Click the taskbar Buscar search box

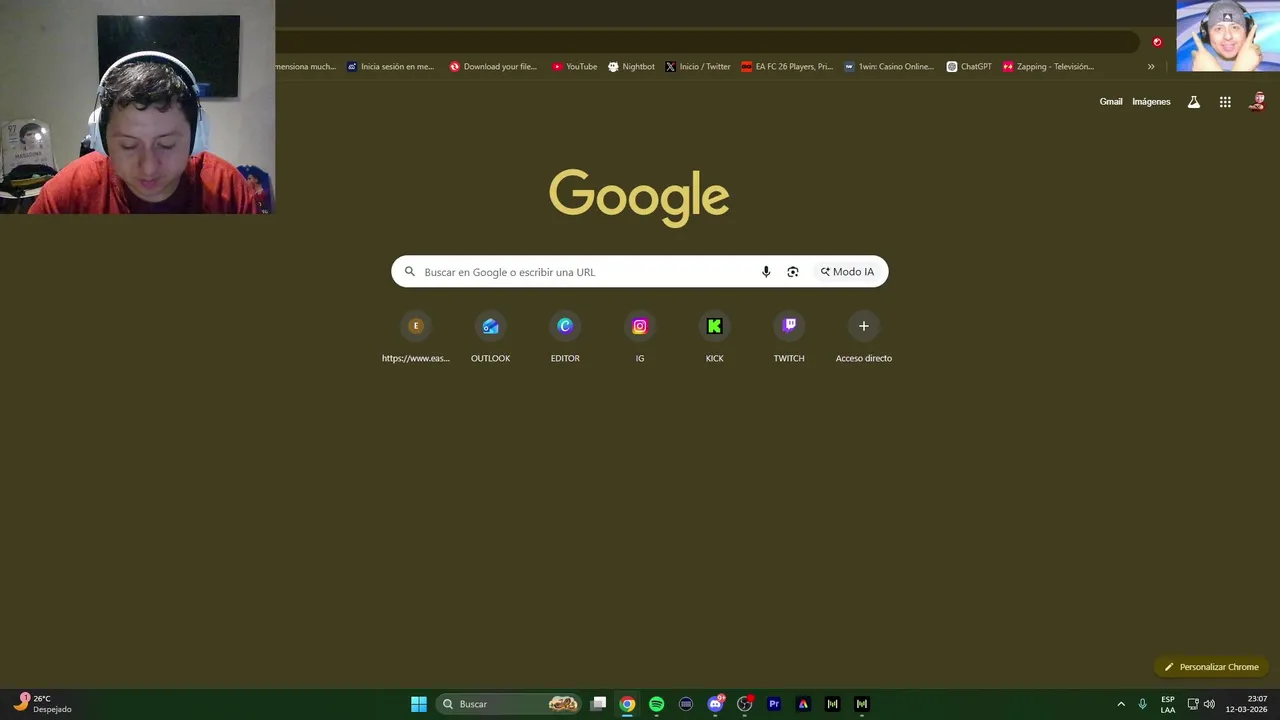510,704
